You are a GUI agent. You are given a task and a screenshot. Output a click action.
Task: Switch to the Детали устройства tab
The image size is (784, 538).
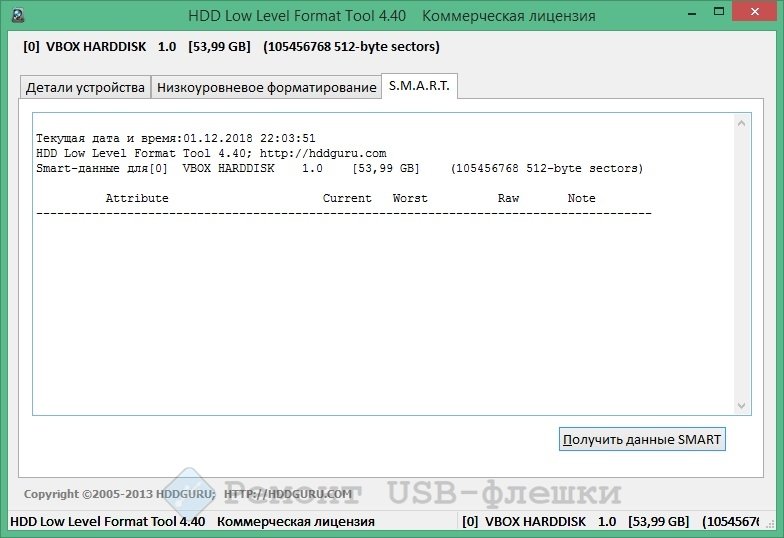click(86, 88)
